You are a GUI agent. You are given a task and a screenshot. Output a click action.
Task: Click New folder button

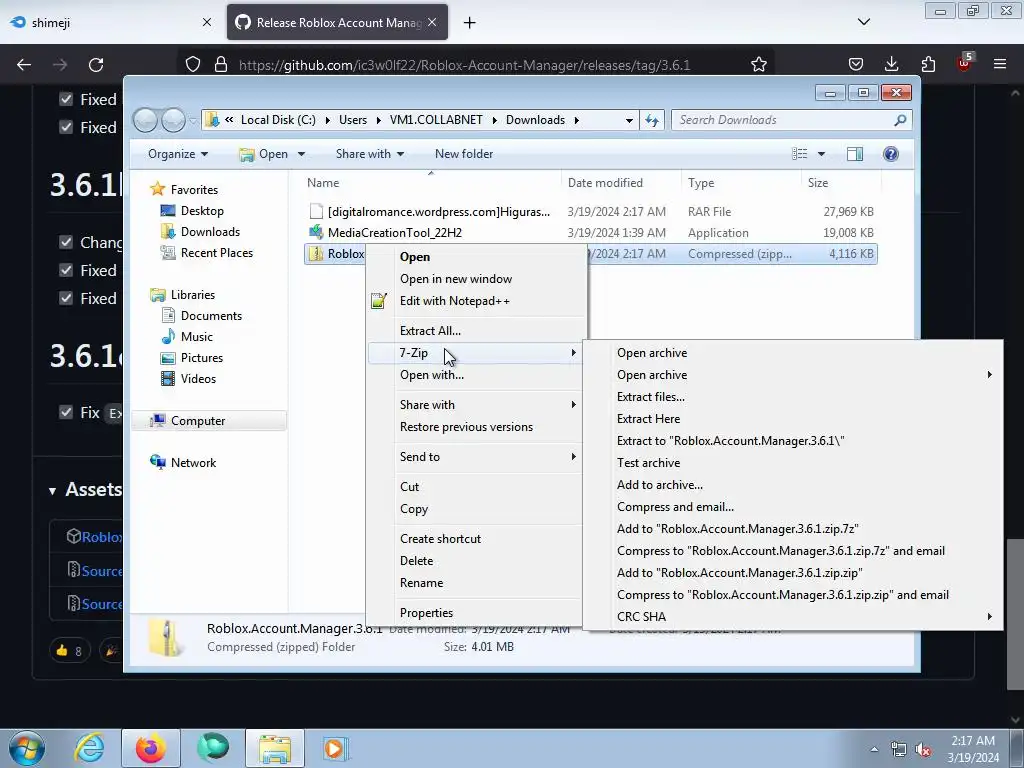point(464,154)
